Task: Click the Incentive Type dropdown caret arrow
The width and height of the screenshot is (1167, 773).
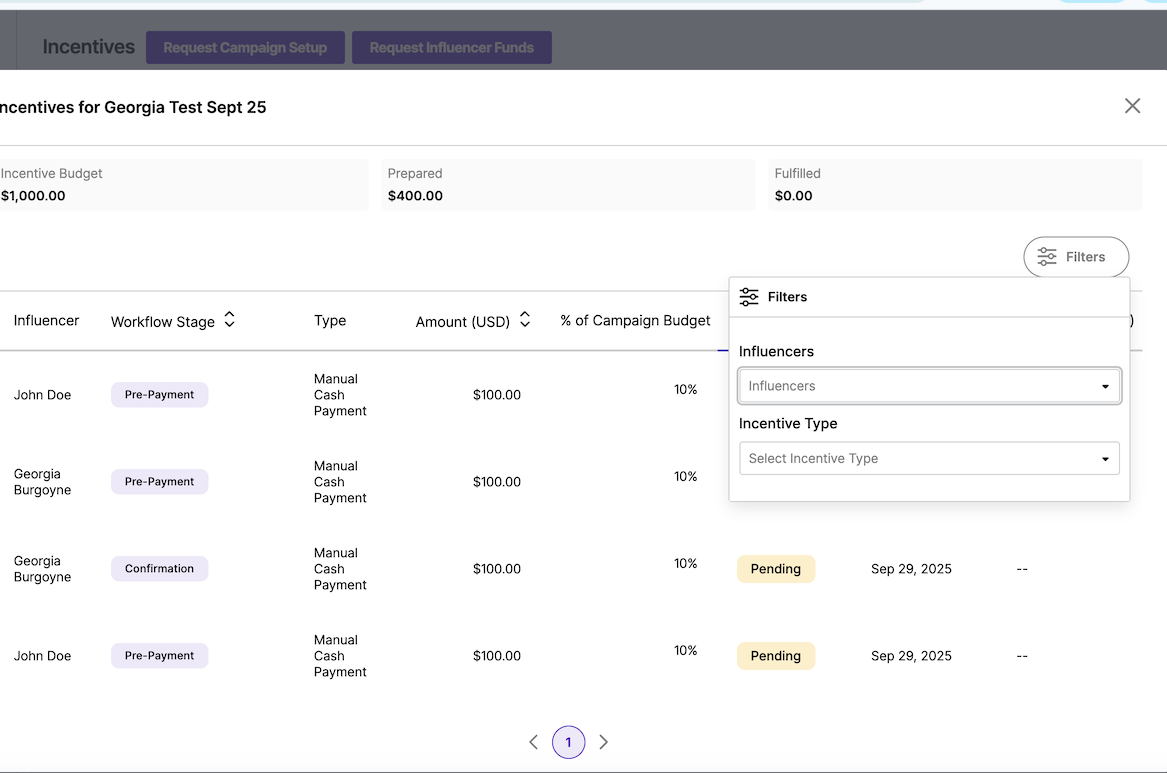Action: tap(1105, 460)
